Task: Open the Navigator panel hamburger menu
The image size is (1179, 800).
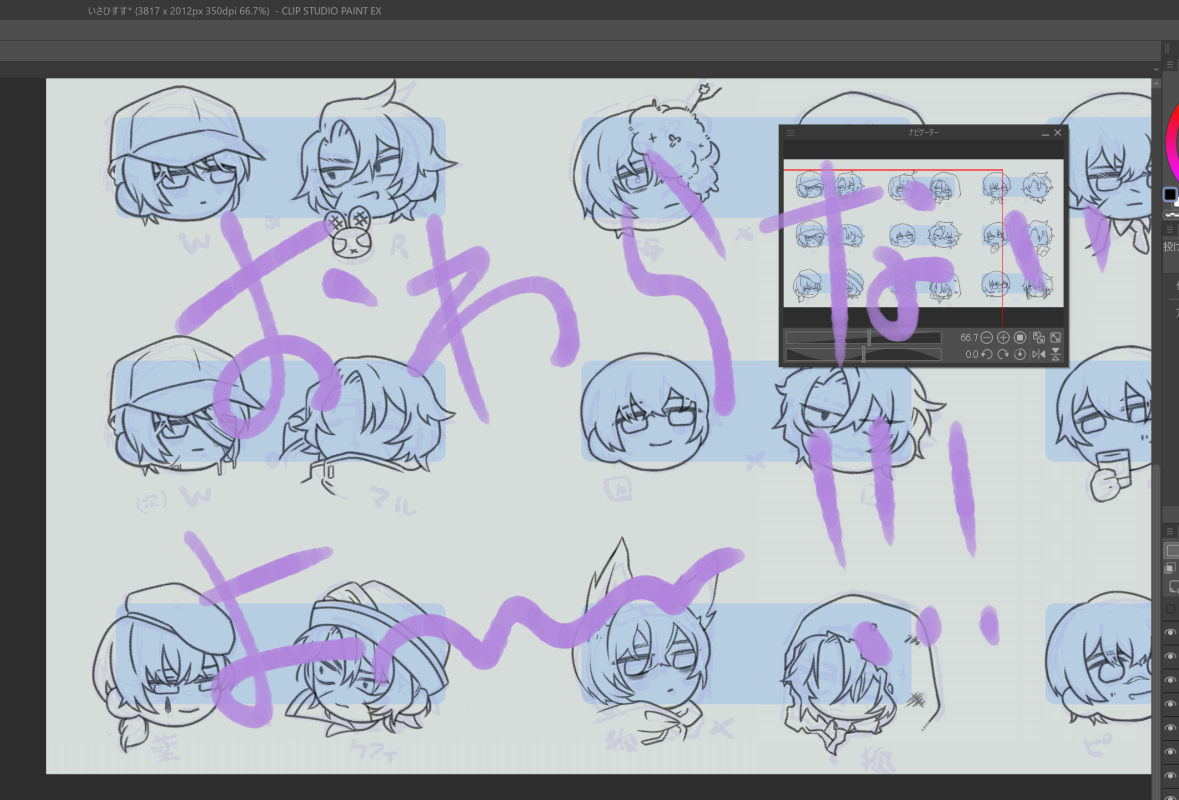Action: [x=789, y=132]
